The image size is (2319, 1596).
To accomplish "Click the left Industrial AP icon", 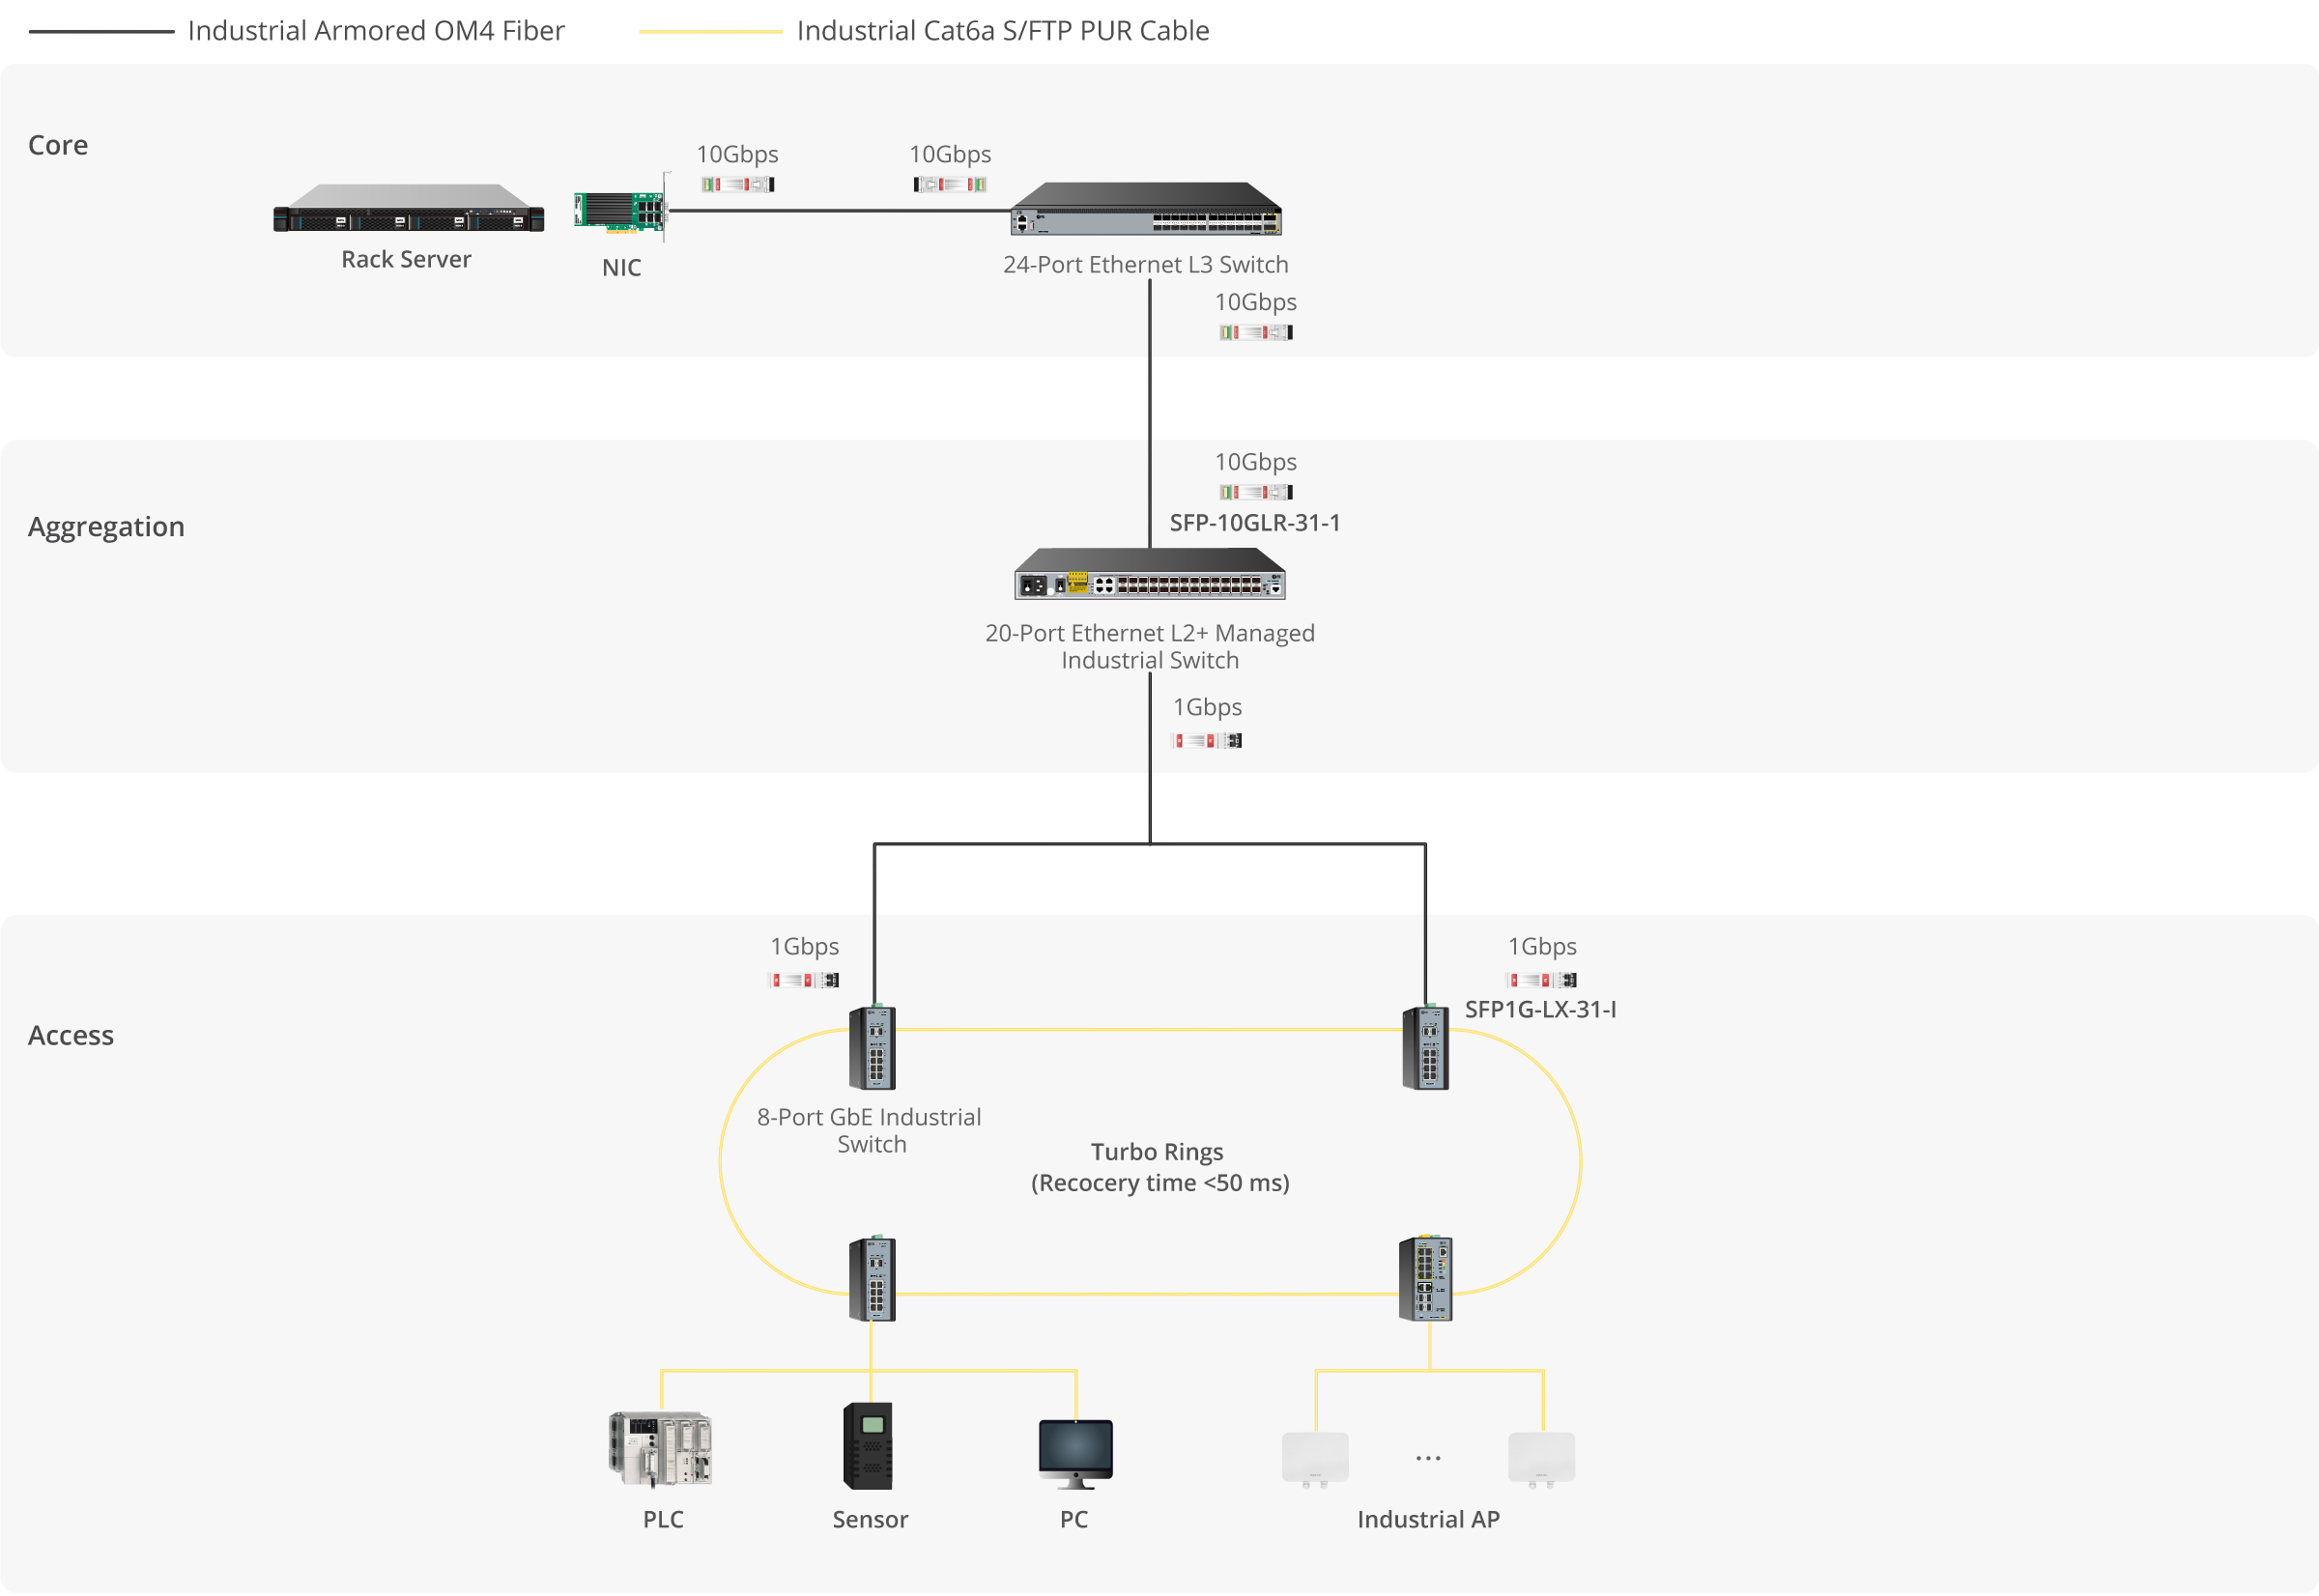I will (1315, 1459).
